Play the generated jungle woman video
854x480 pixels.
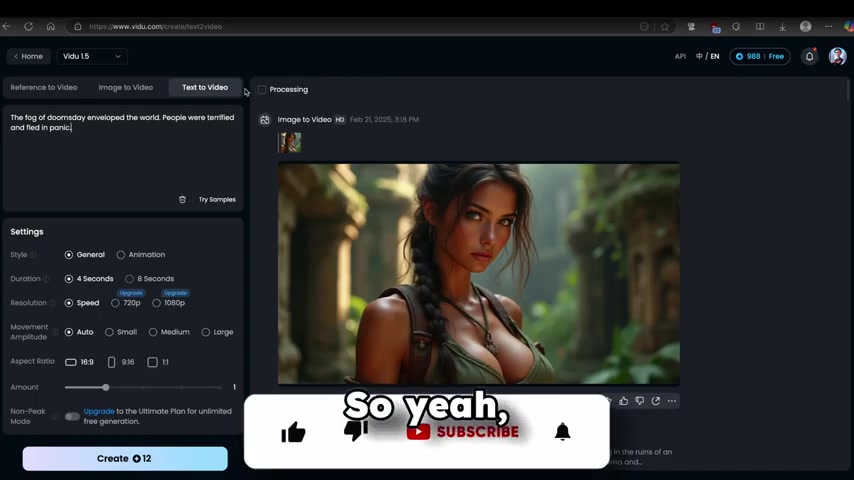[x=479, y=274]
